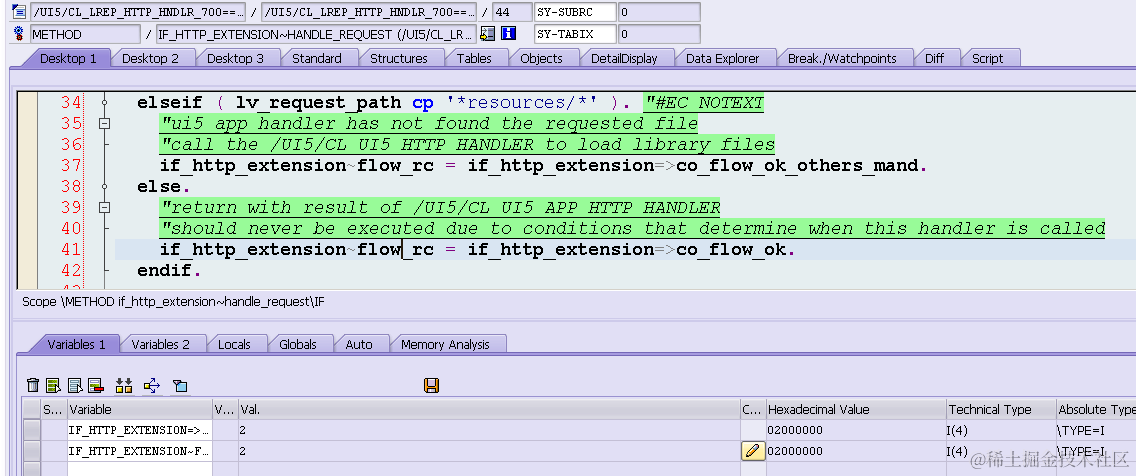Select row header of IF_HTTP_EXTENSION=> row
This screenshot has height=476, width=1136.
tap(31, 430)
